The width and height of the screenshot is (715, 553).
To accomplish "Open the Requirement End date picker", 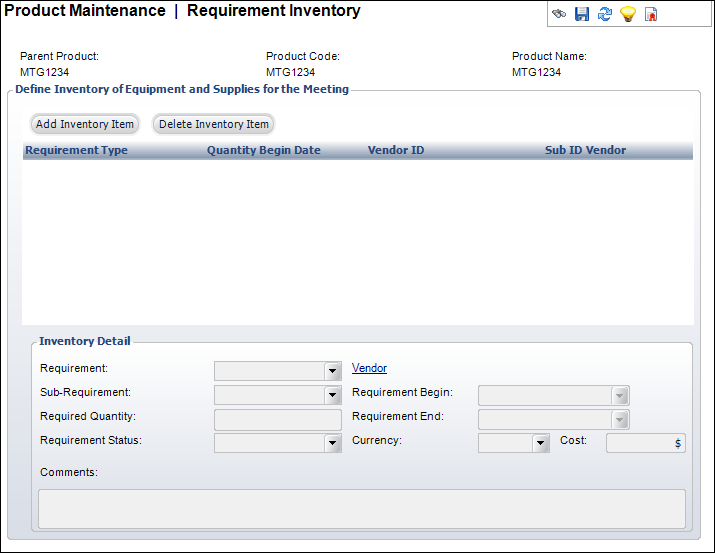I will tap(620, 419).
